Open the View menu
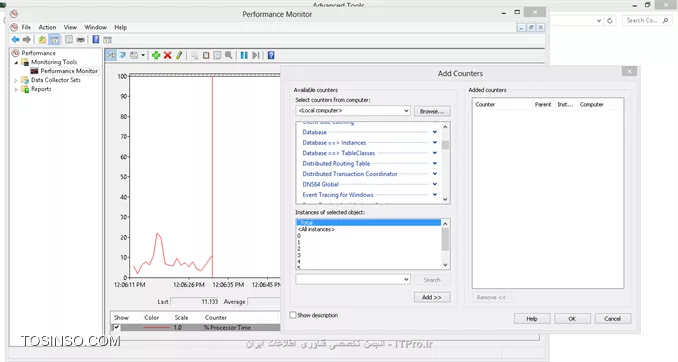 pos(70,27)
